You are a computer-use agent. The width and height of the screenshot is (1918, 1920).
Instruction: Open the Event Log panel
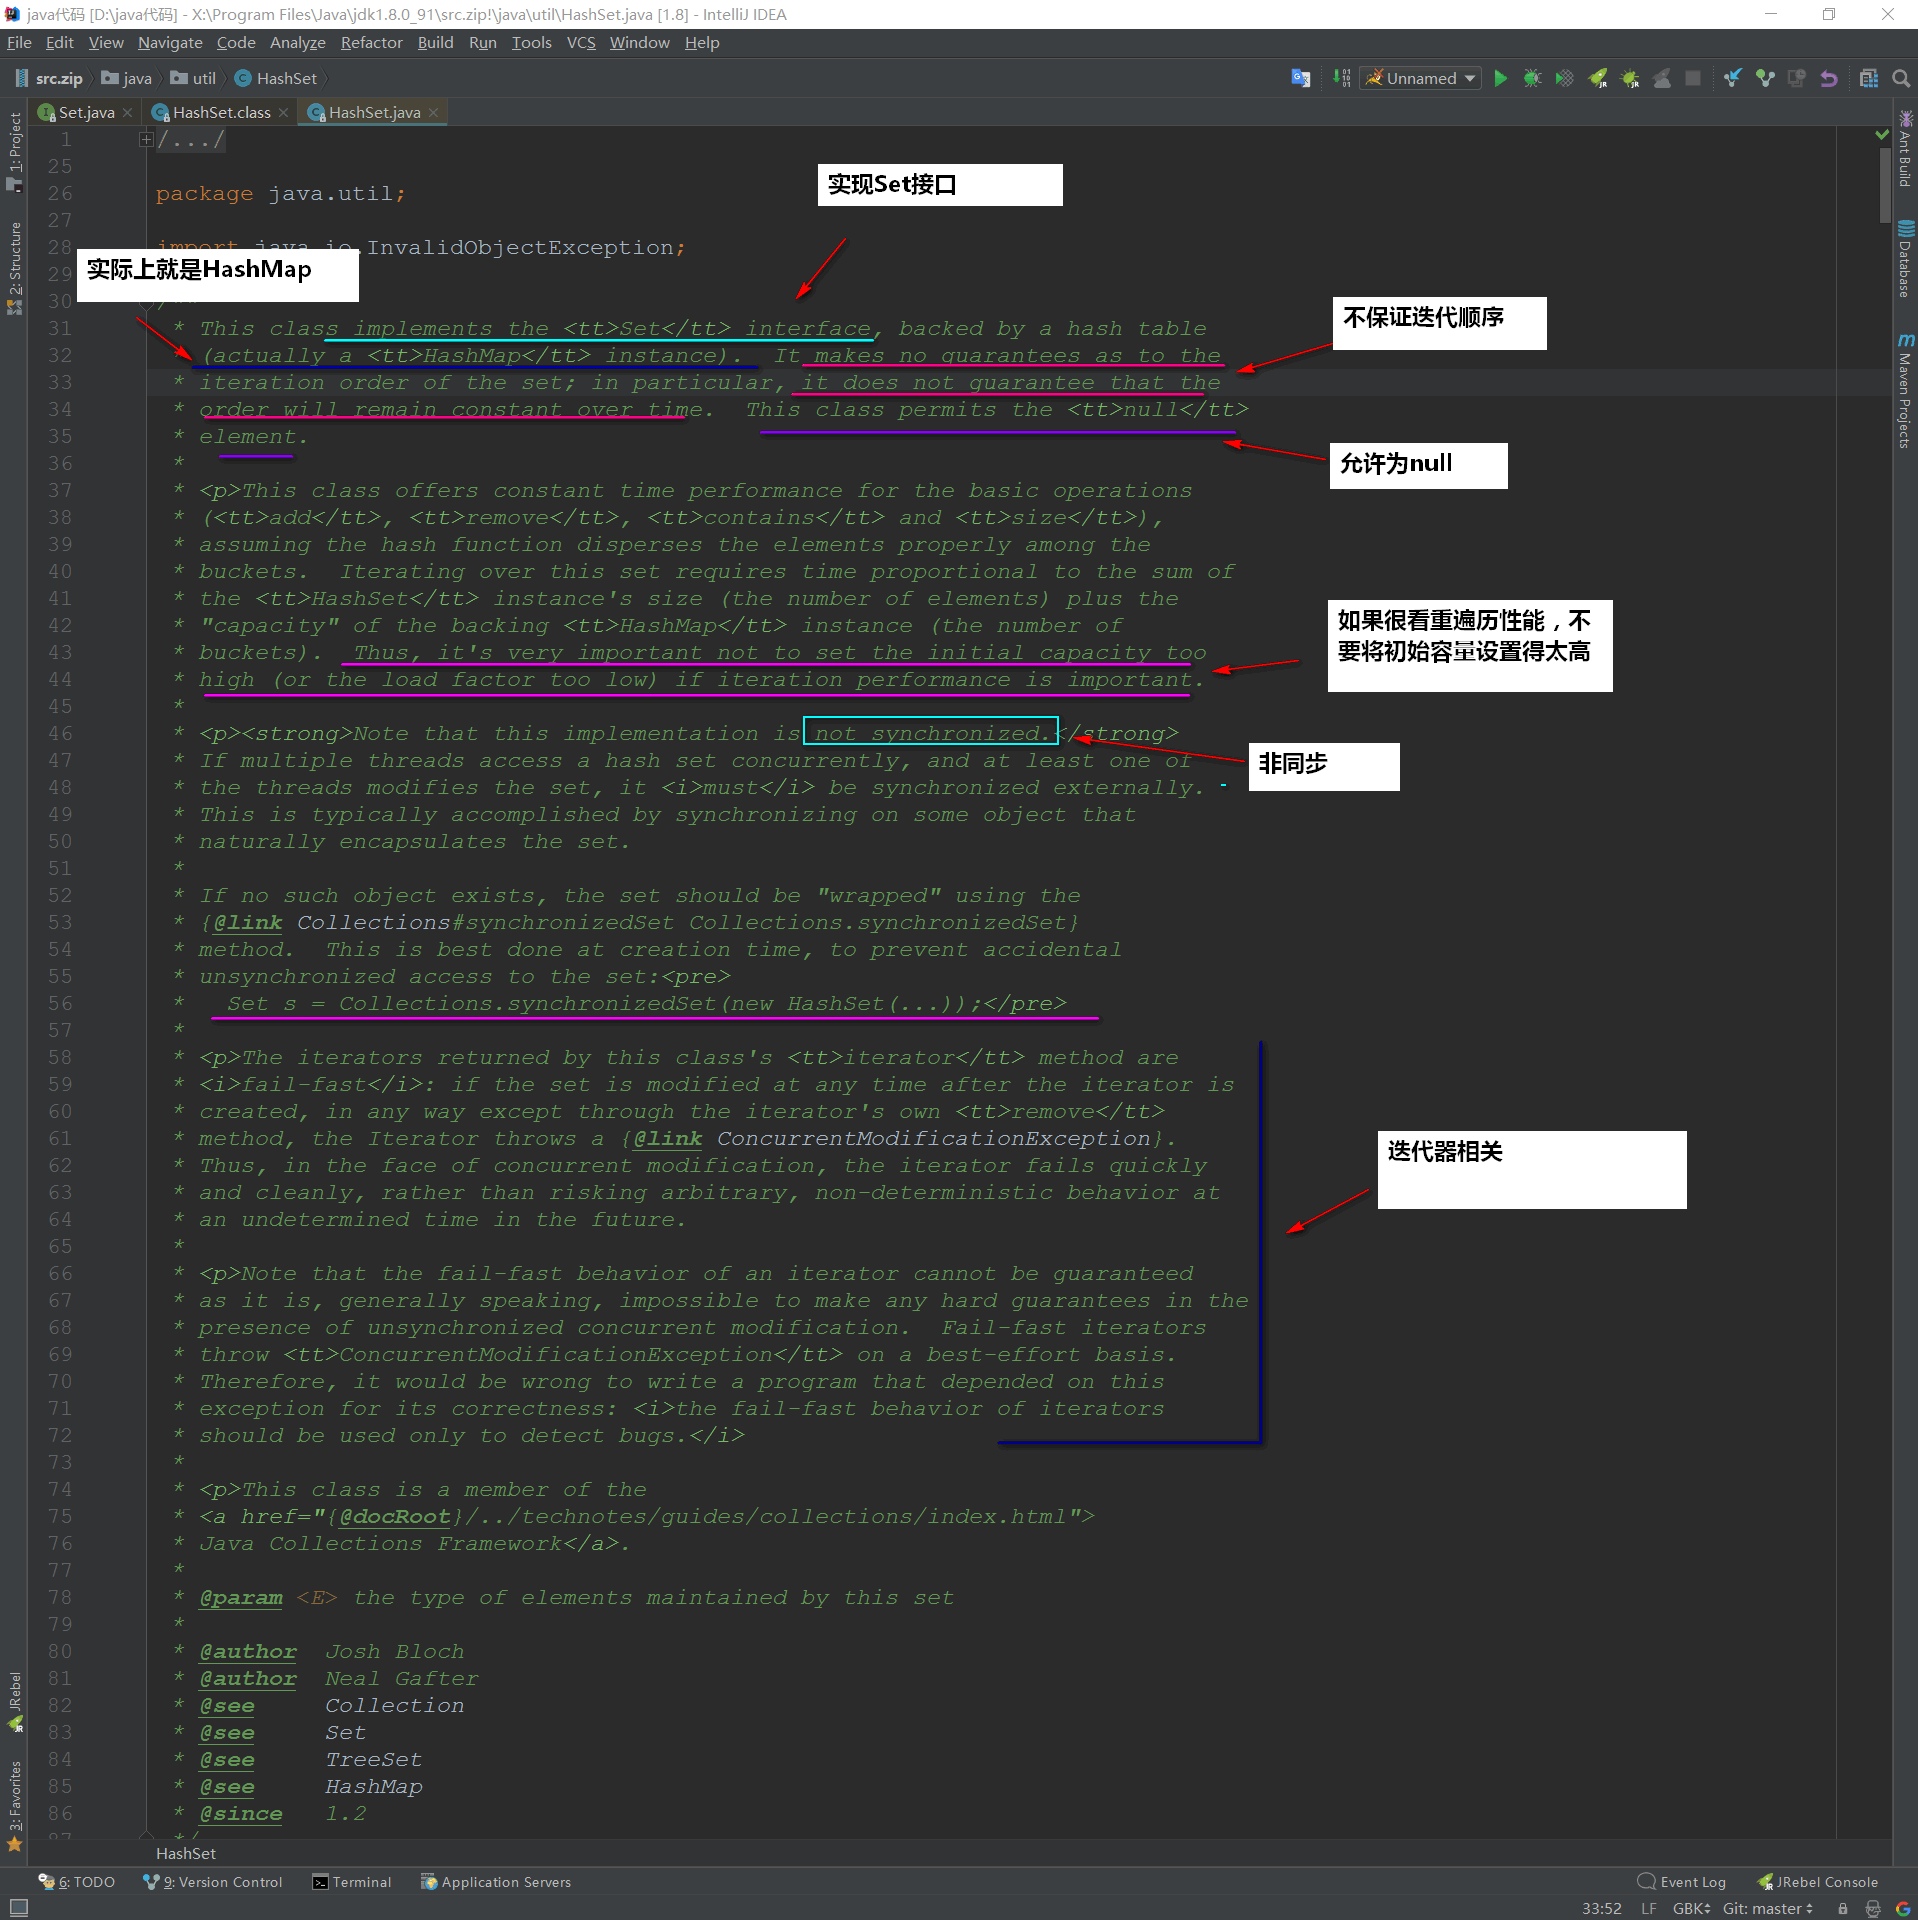tap(1682, 1881)
